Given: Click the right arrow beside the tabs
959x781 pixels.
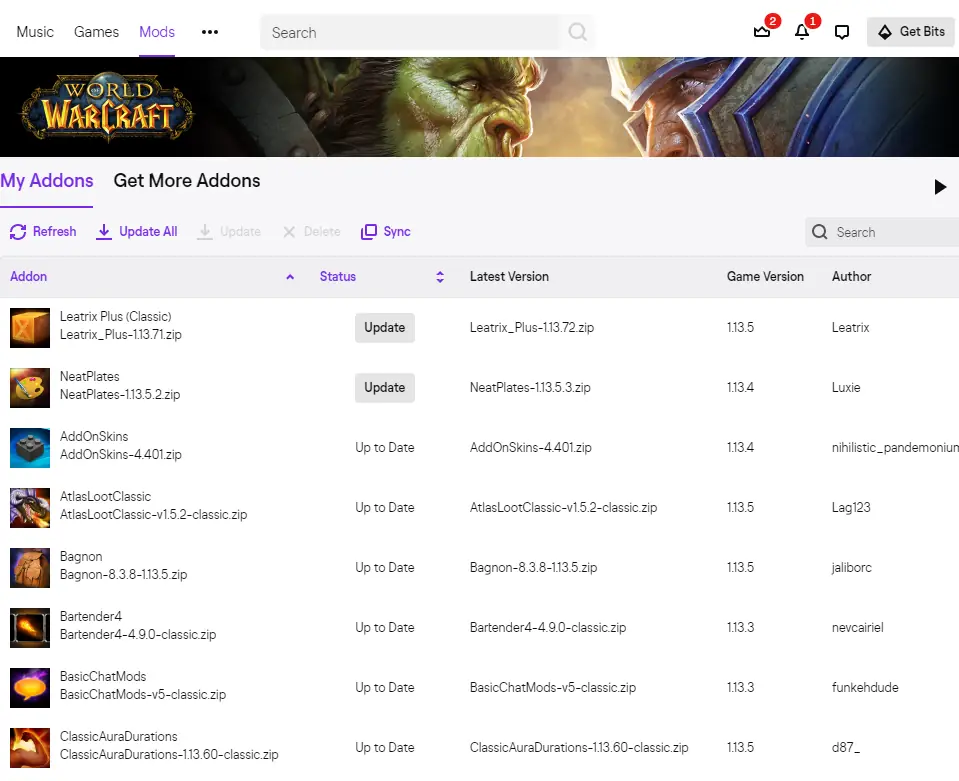Looking at the screenshot, I should 938,186.
